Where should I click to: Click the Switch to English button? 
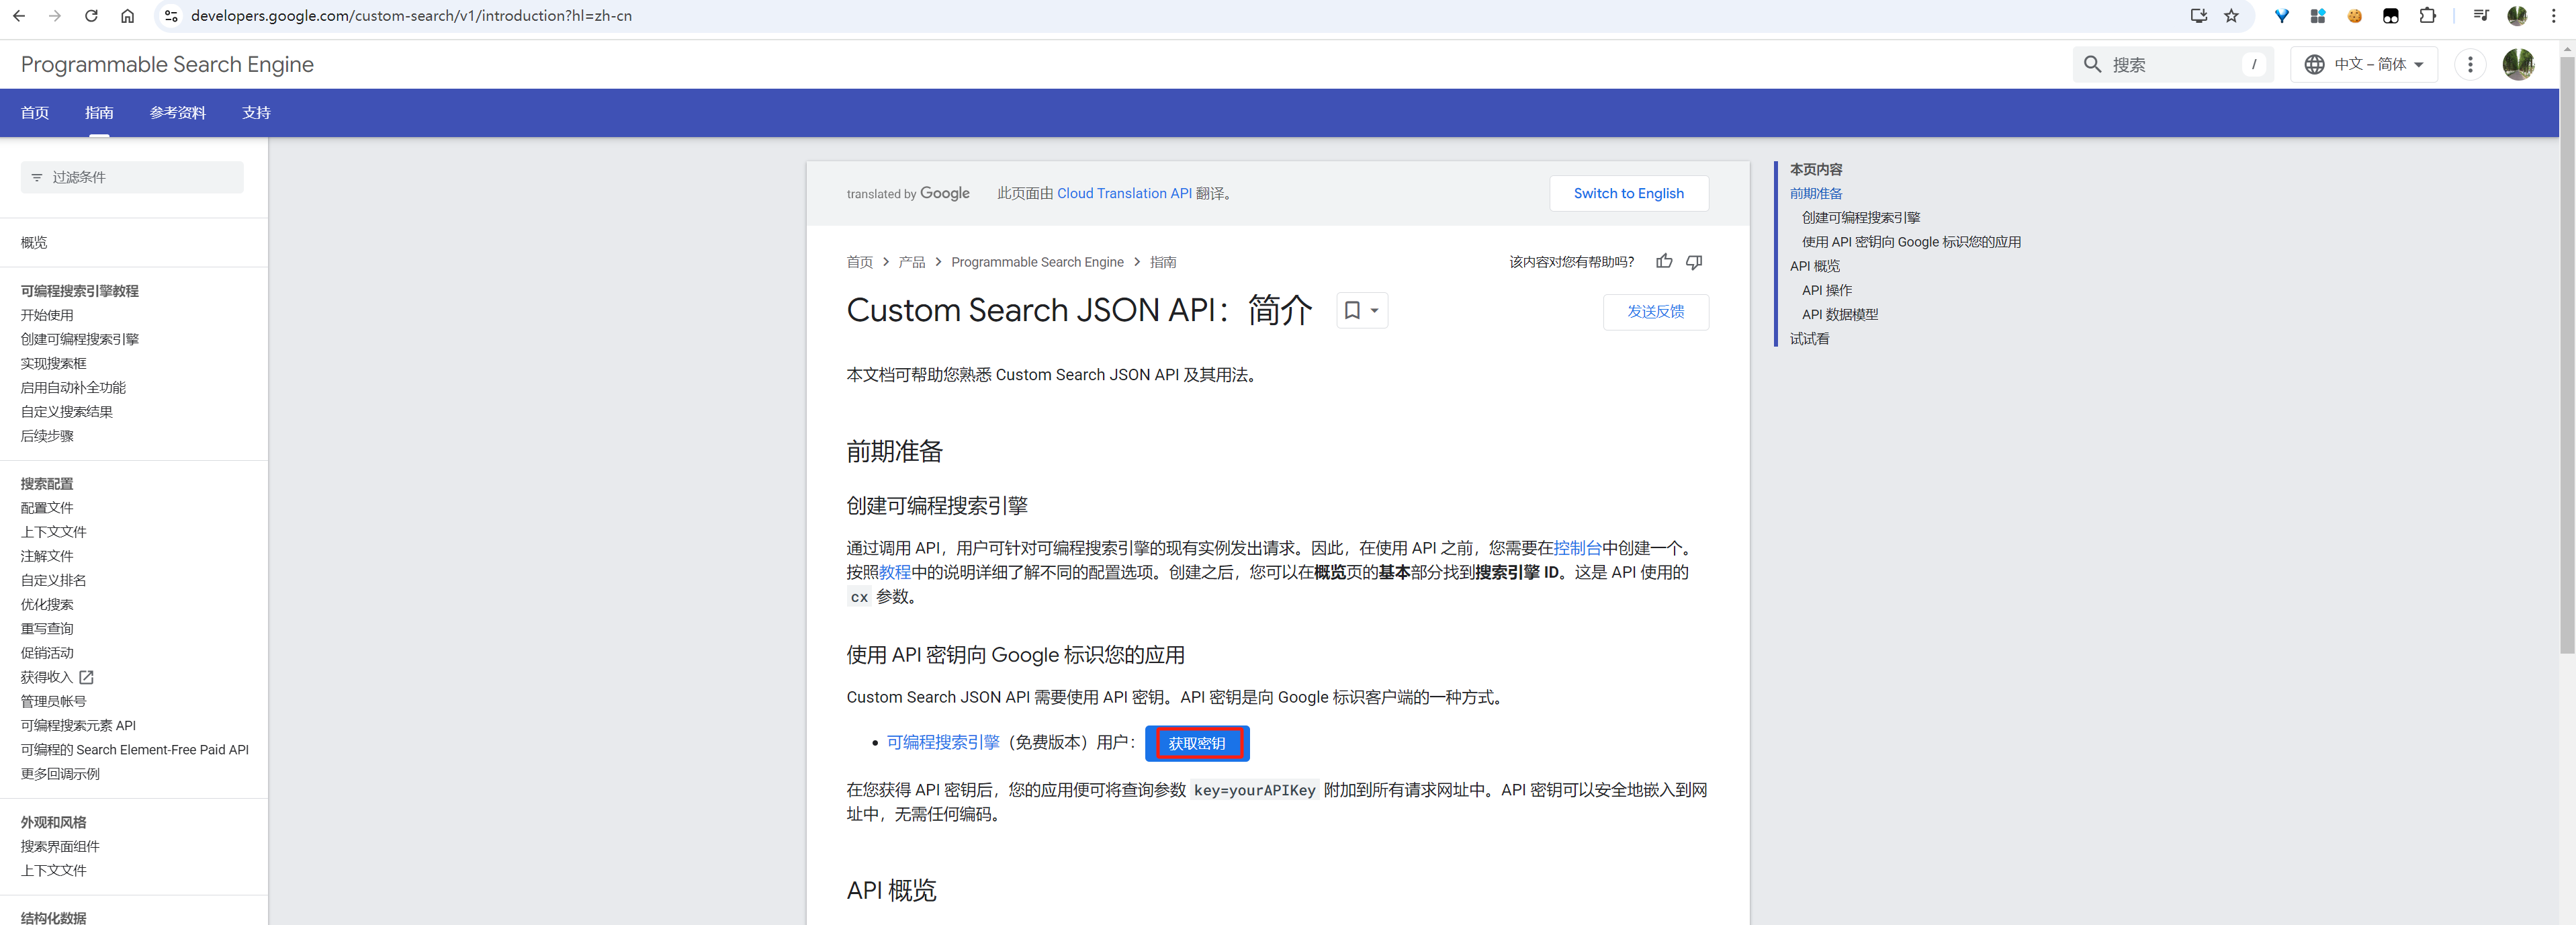[1628, 193]
